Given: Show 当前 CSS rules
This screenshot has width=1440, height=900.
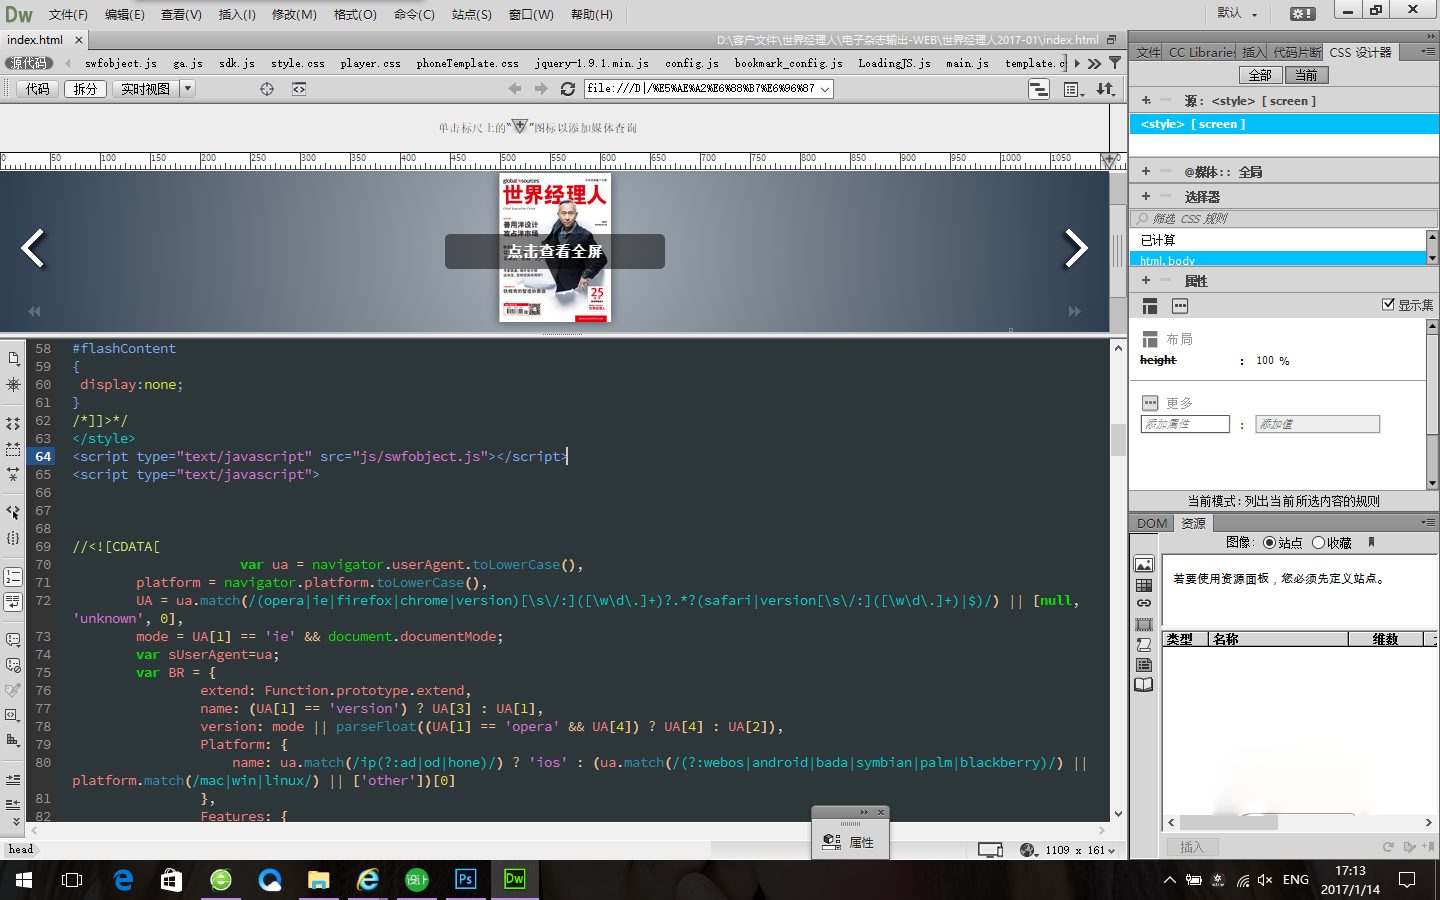Looking at the screenshot, I should tap(1306, 75).
